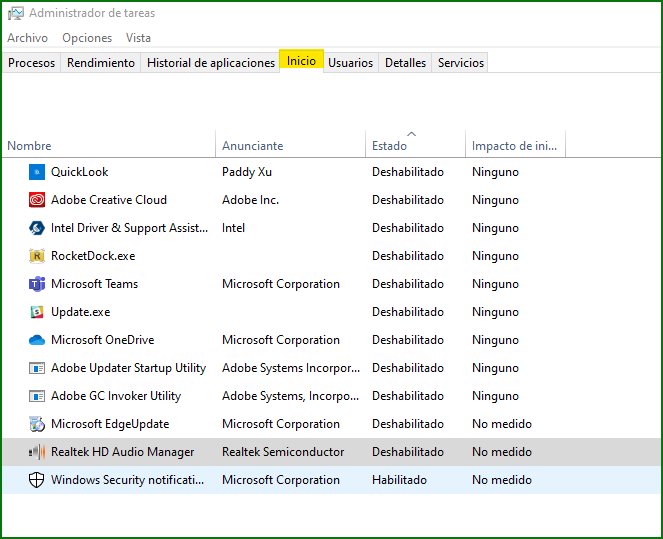
Task: Select the Microsoft Teams entry name
Action: pyautogui.click(x=94, y=284)
